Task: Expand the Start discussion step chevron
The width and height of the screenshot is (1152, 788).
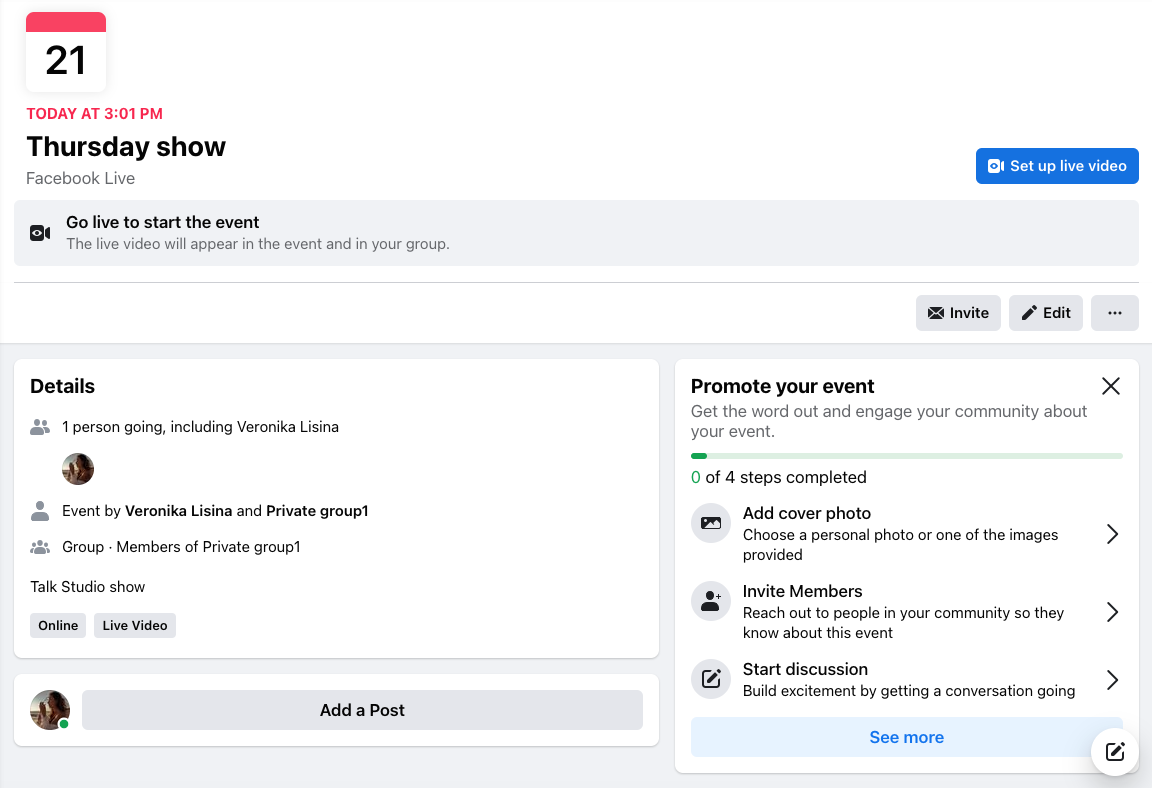Action: (x=1112, y=679)
